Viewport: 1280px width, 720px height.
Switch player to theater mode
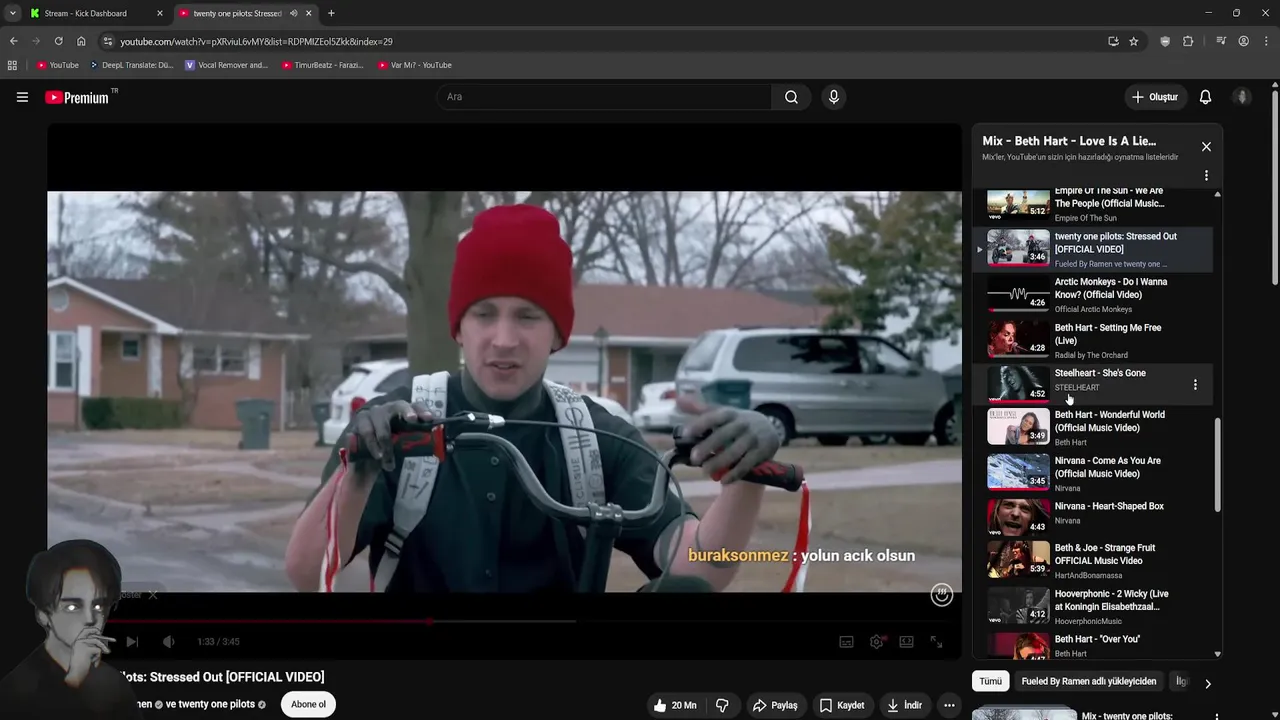pyautogui.click(x=906, y=642)
